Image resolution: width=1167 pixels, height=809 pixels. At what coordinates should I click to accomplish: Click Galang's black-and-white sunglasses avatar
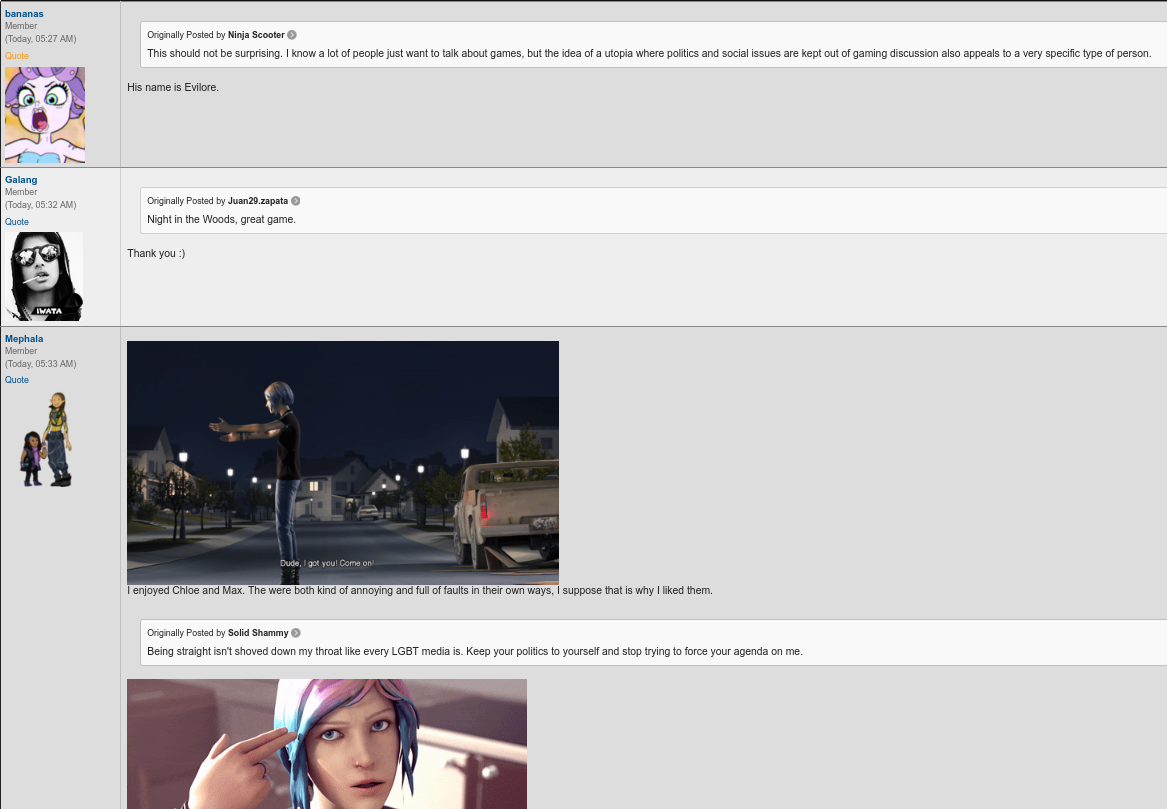[x=44, y=277]
